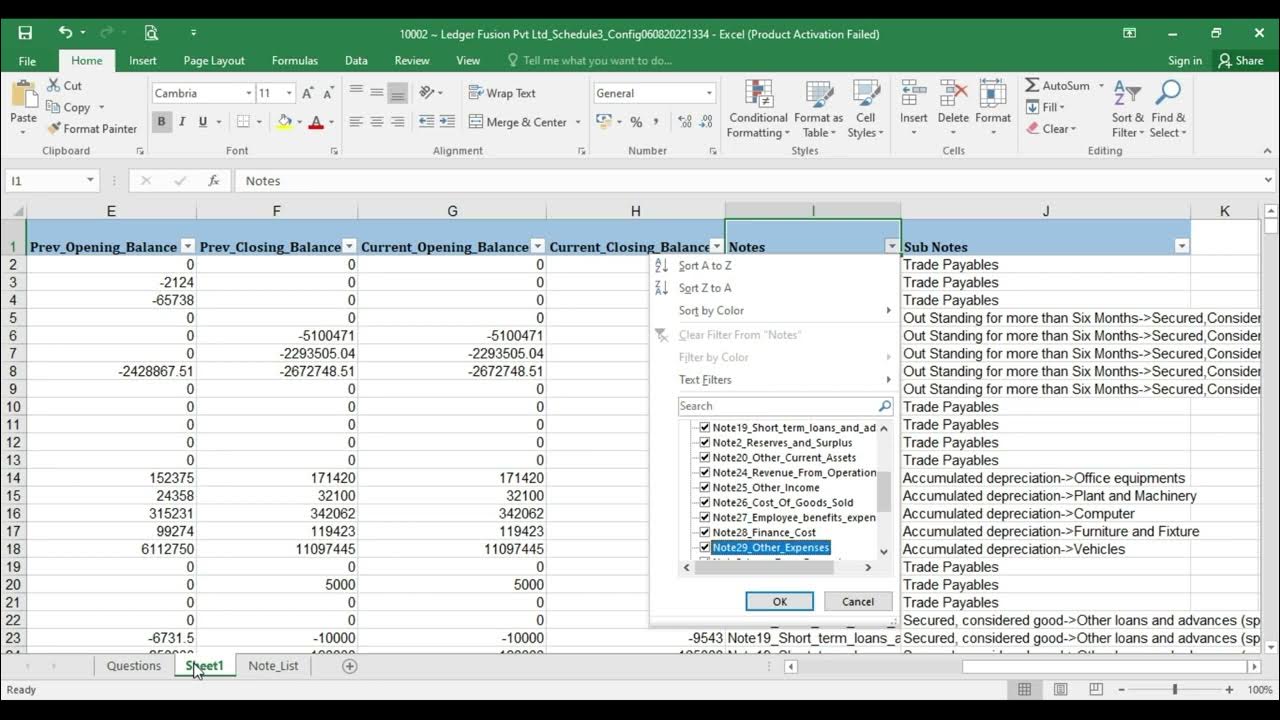This screenshot has height=720, width=1280.
Task: Switch to the Page Layout view icon in the status bar
Action: pos(1060,690)
